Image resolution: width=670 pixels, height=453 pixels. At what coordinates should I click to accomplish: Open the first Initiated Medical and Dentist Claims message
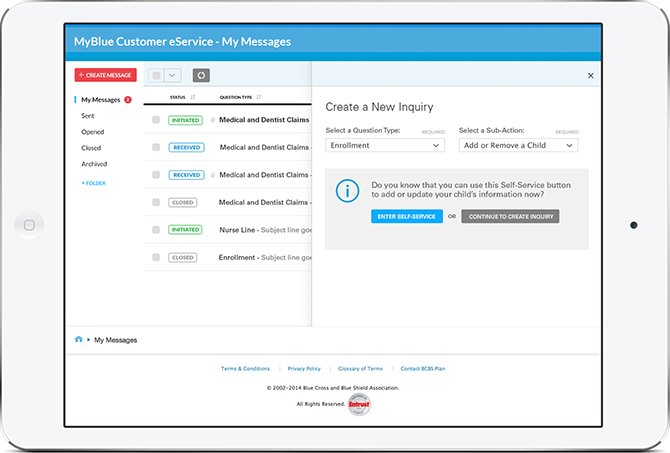pyautogui.click(x=264, y=120)
